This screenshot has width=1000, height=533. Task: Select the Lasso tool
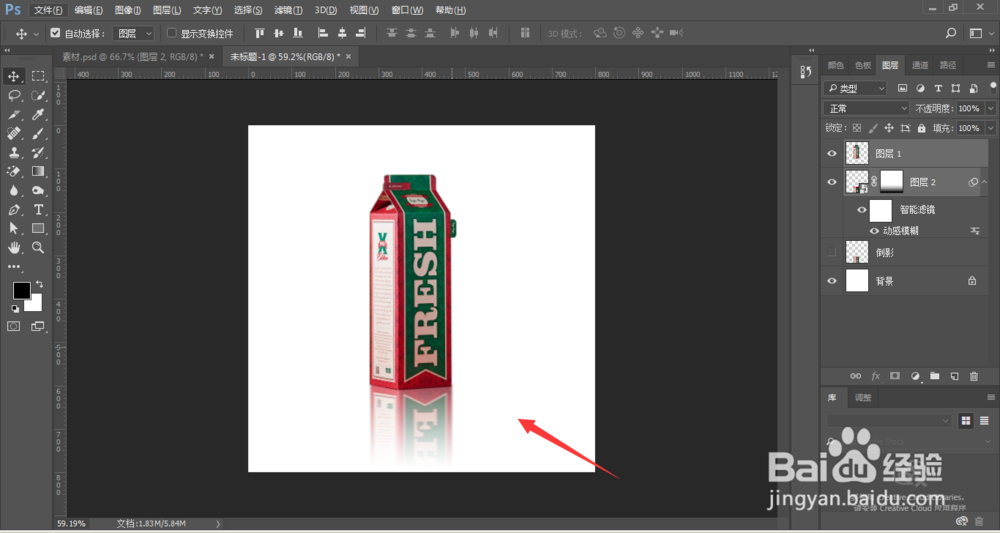coord(13,96)
